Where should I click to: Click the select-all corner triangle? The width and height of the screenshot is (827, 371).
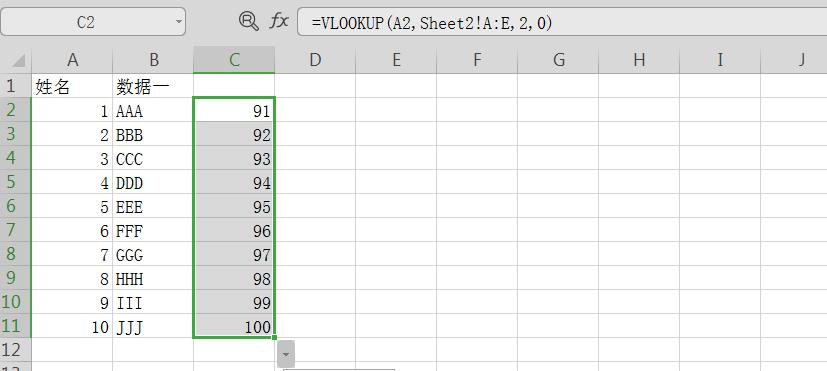click(x=16, y=60)
